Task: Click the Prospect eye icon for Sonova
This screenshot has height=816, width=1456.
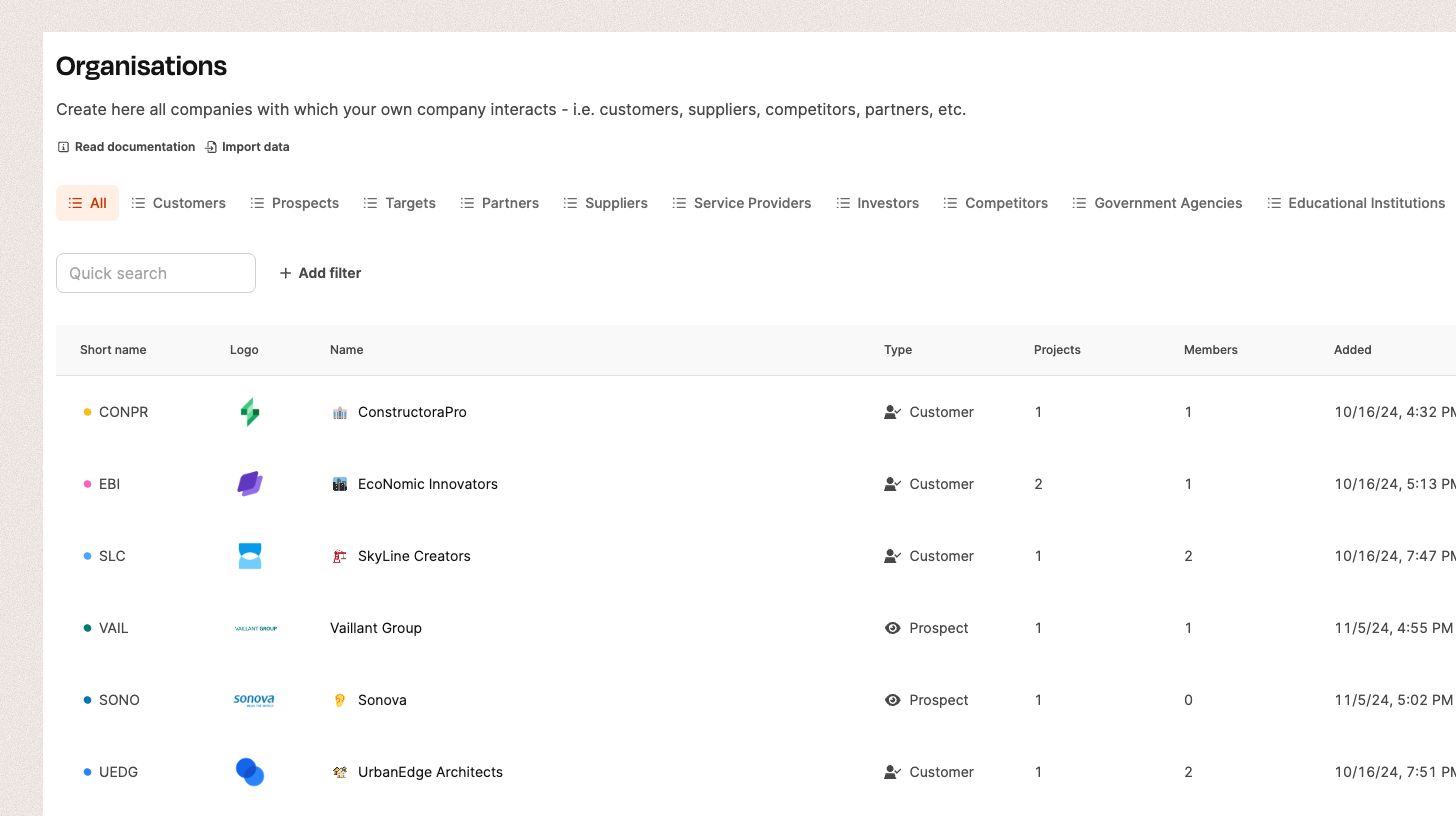Action: pyautogui.click(x=893, y=700)
